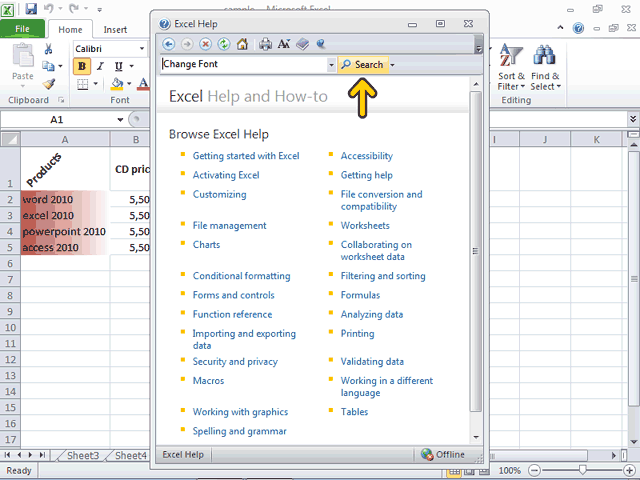Image resolution: width=640 pixels, height=480 pixels.
Task: Go to first sheet navigation arrow
Action: pos(7,455)
